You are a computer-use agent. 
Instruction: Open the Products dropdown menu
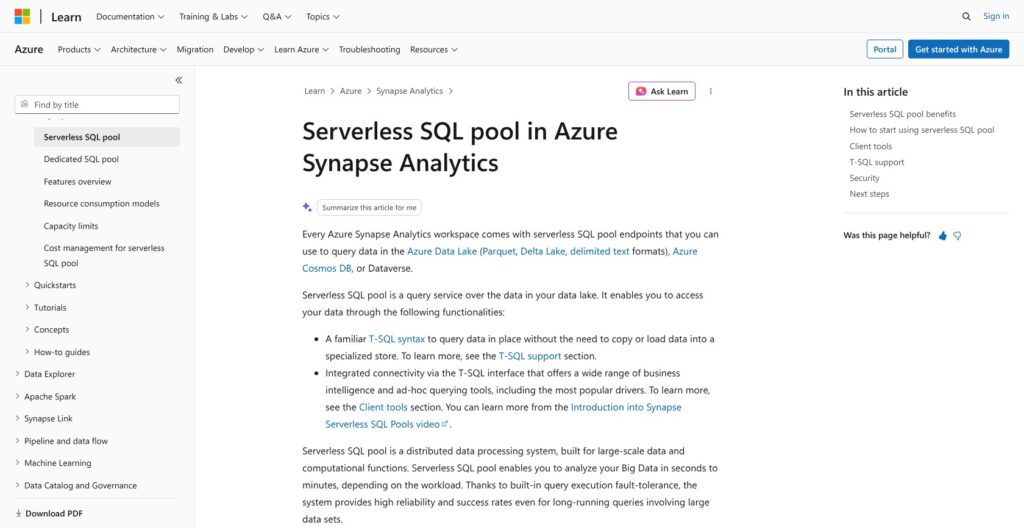click(79, 49)
